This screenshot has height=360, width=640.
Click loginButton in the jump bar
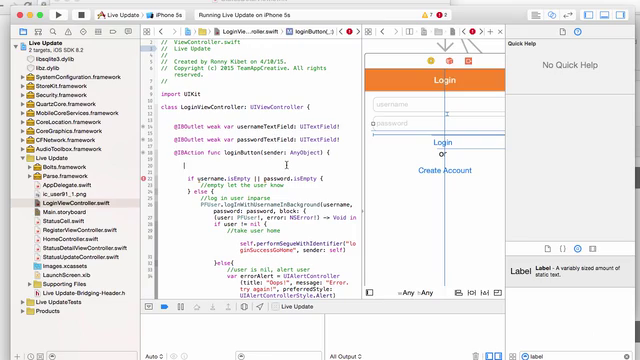[310, 31]
